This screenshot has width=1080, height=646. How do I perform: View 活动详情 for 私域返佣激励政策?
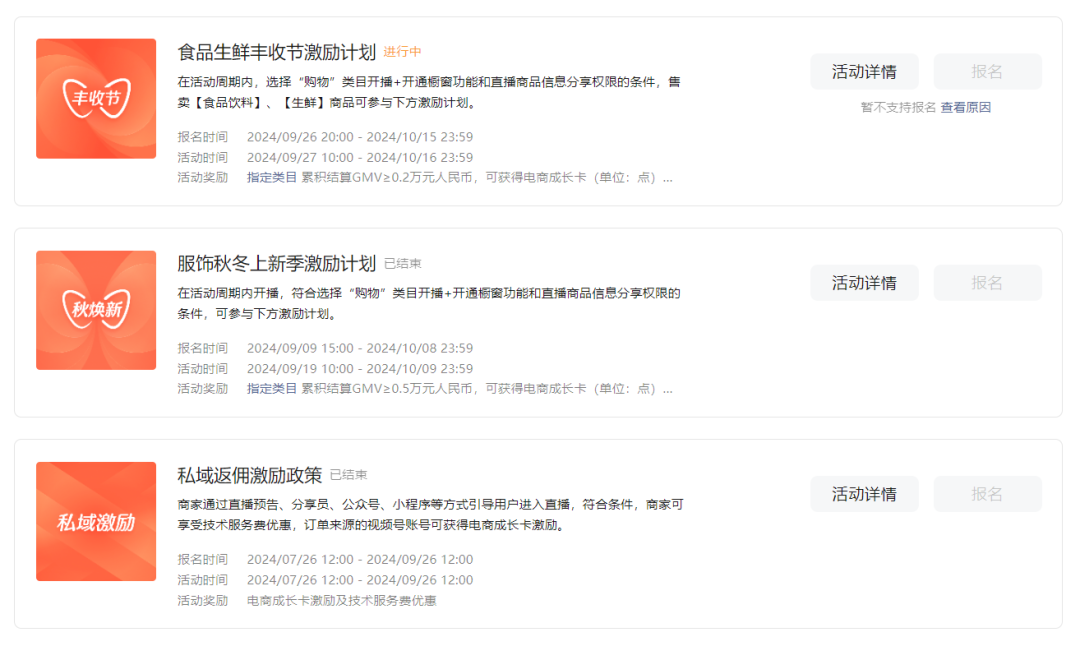(x=864, y=494)
